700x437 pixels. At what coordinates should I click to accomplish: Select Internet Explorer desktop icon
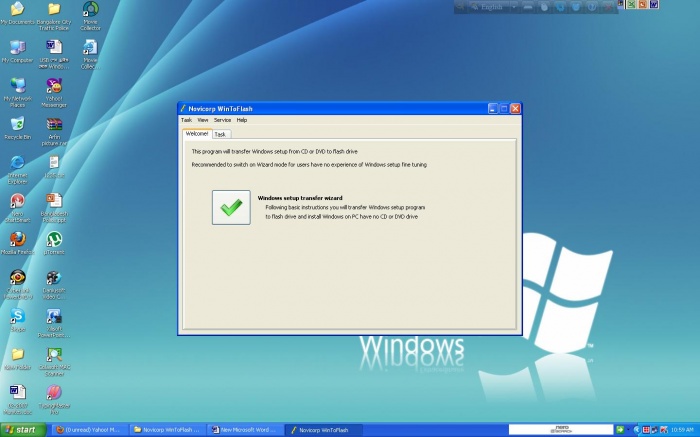point(17,170)
